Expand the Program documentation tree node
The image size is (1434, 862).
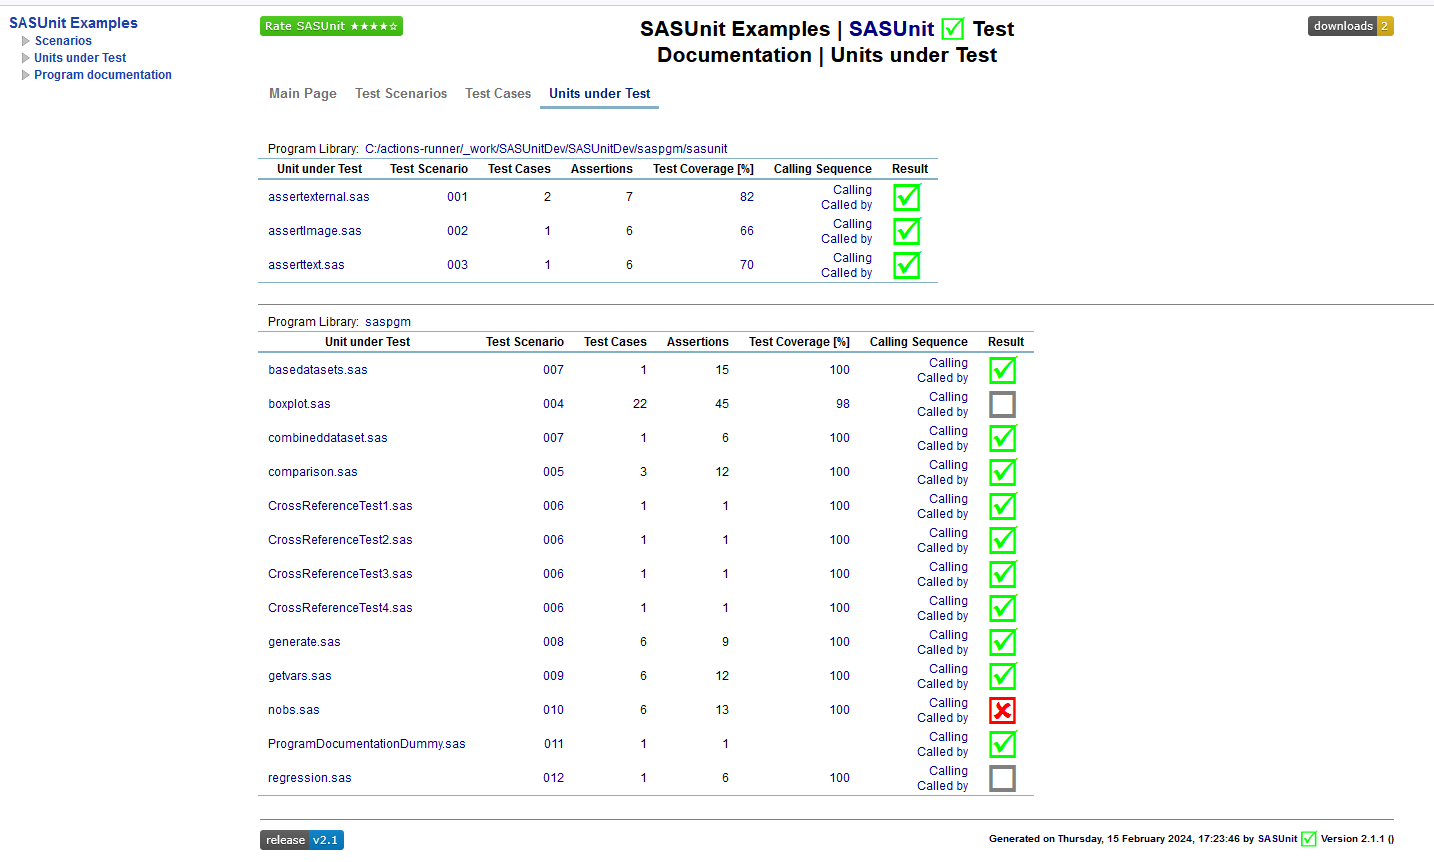(x=26, y=75)
